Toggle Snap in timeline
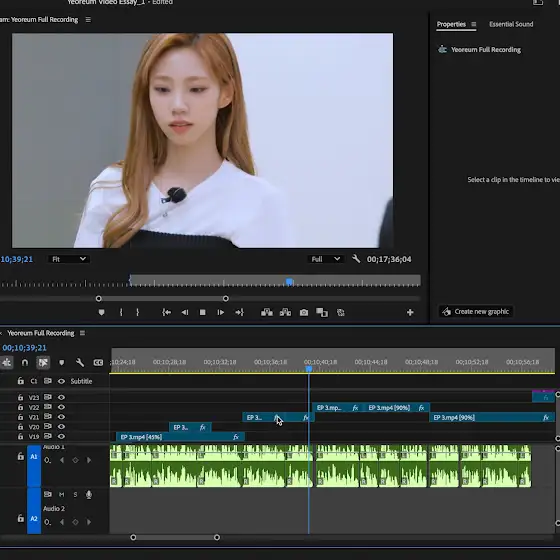The height and width of the screenshot is (560, 560). 25,363
